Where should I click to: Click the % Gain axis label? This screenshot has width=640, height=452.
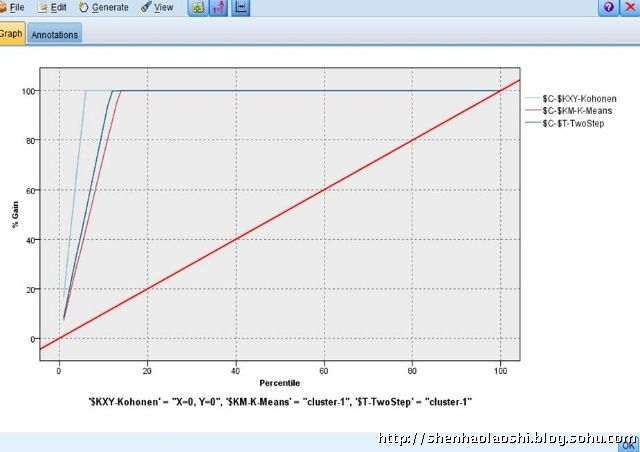click(x=16, y=214)
